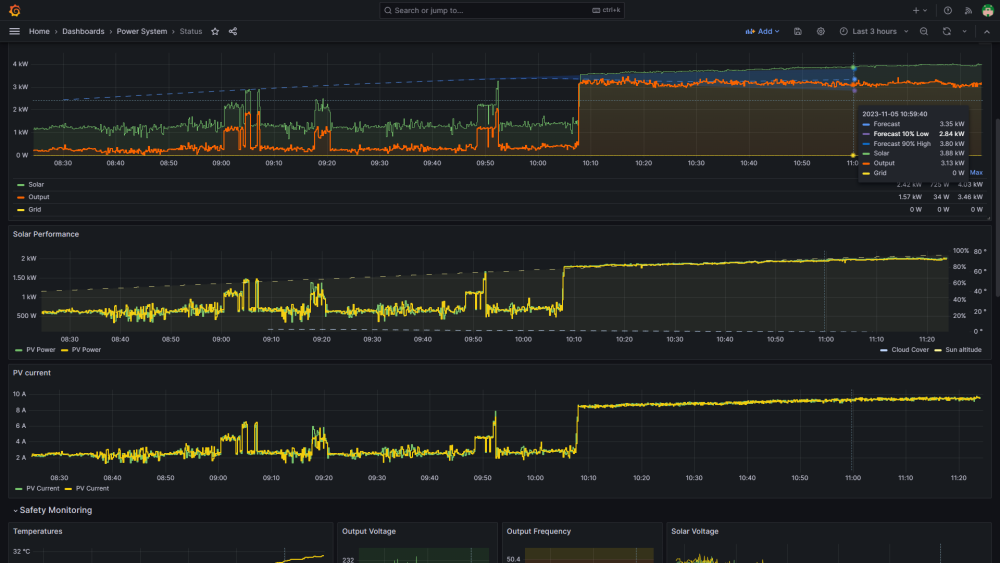Open the Add panel dropdown
Image resolution: width=1000 pixels, height=563 pixels.
762,31
